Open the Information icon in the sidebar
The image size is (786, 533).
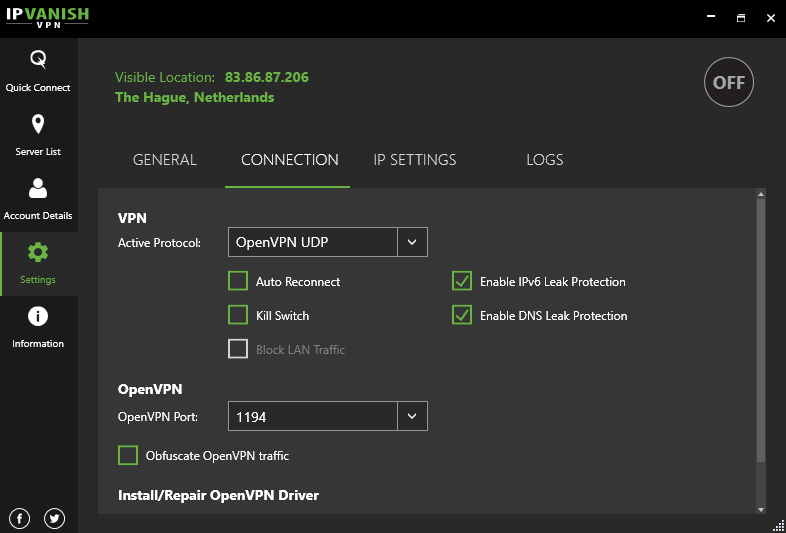(x=38, y=316)
